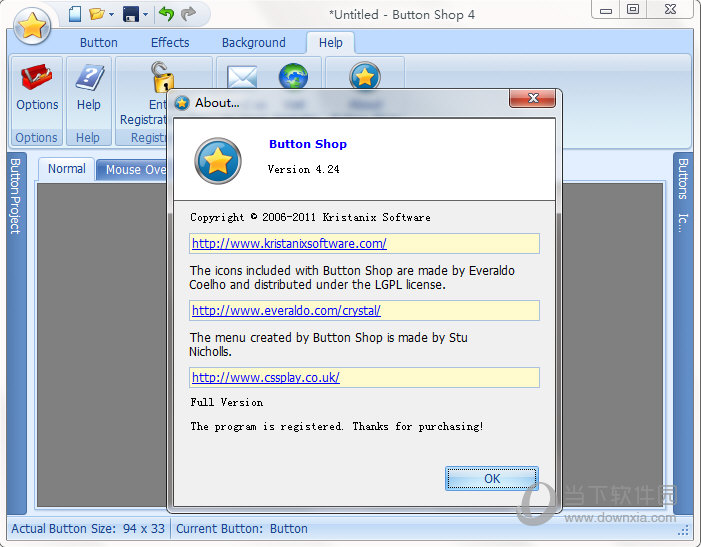Click the status bar corner grip

[683, 530]
